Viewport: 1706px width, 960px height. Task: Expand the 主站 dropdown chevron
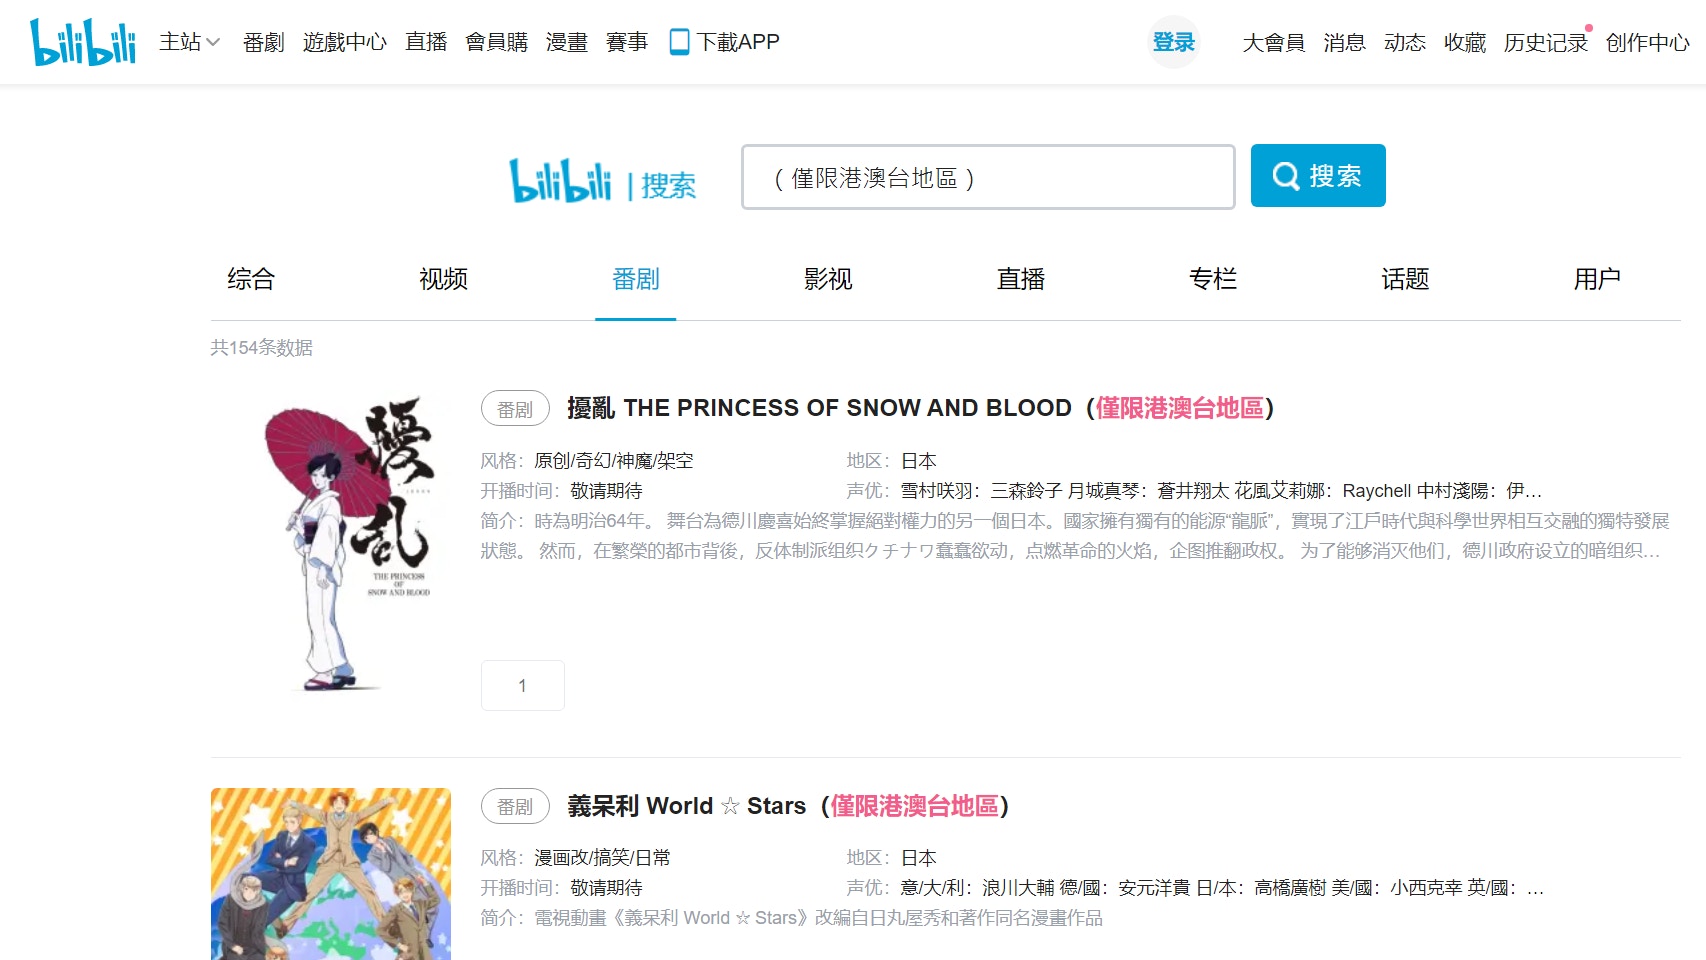213,43
